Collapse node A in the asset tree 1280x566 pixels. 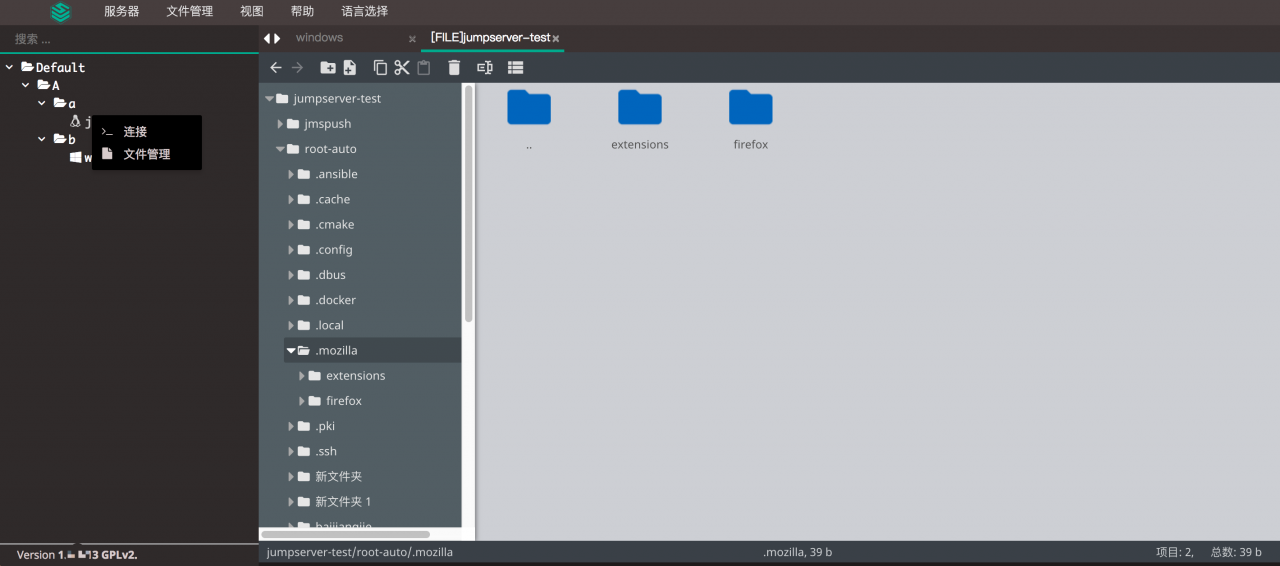tap(26, 85)
